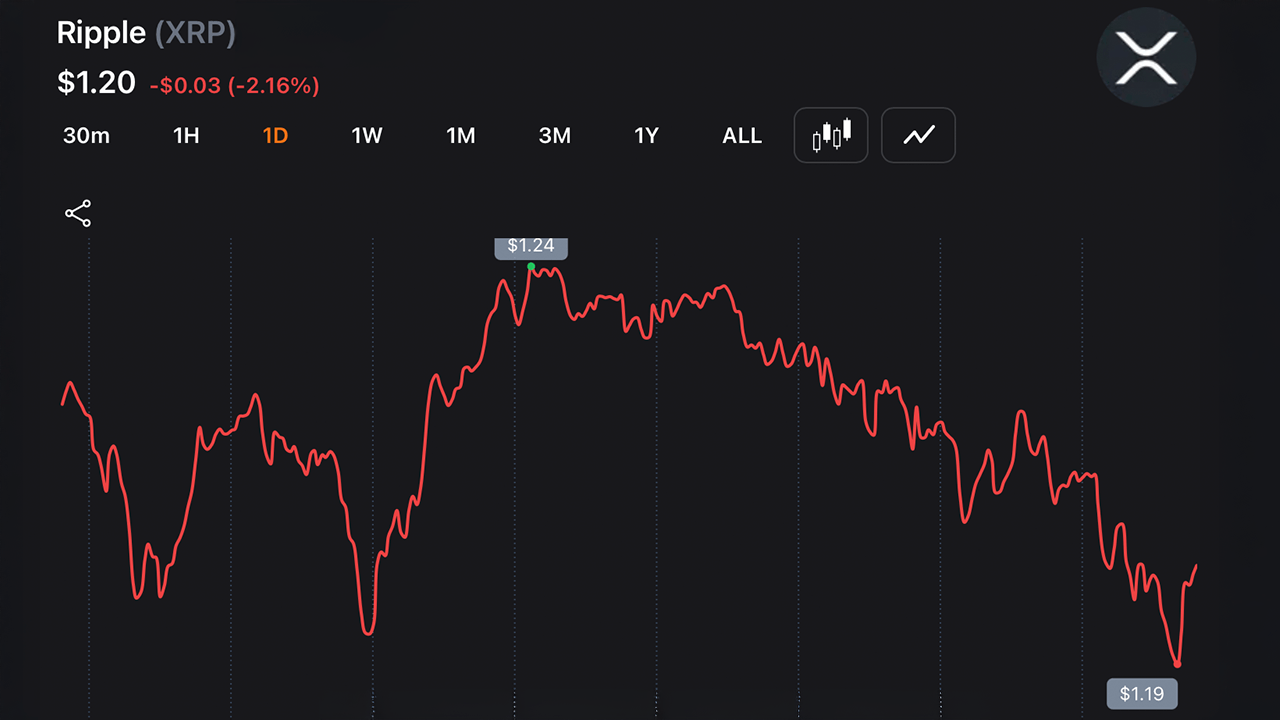Switch to candlestick chart view

click(831, 135)
